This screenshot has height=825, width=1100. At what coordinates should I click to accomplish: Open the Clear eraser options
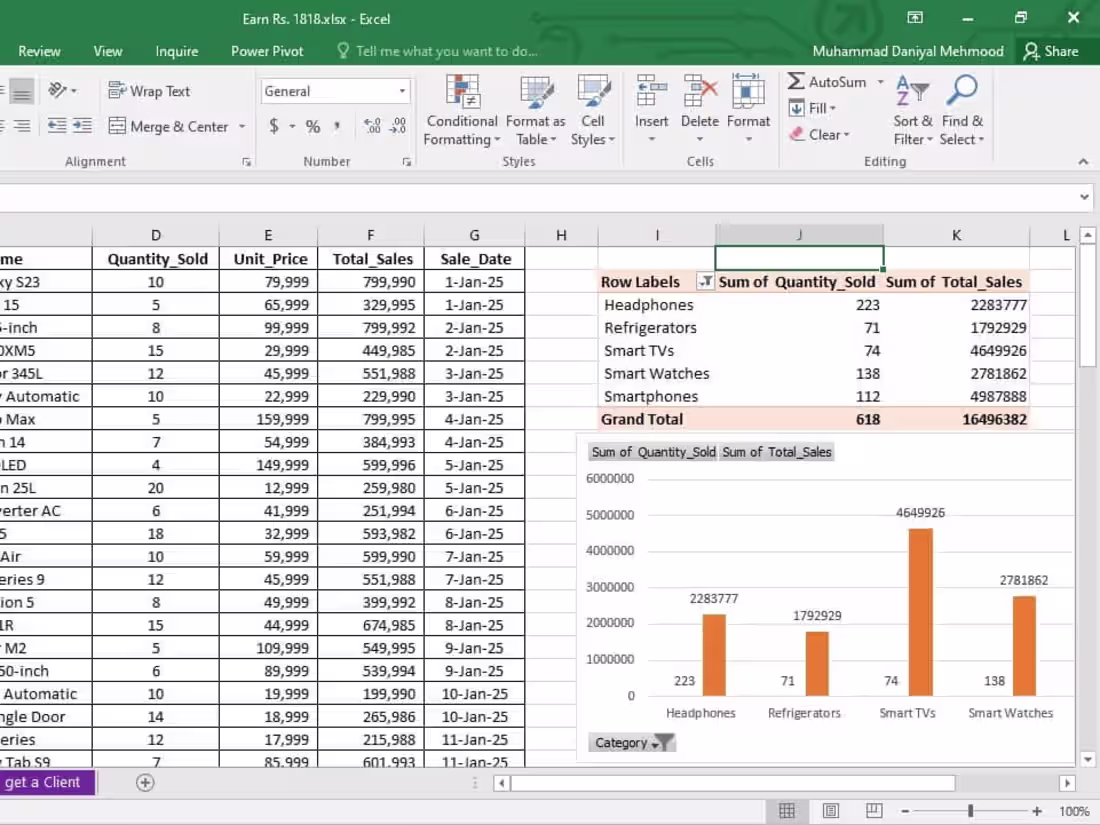point(819,134)
